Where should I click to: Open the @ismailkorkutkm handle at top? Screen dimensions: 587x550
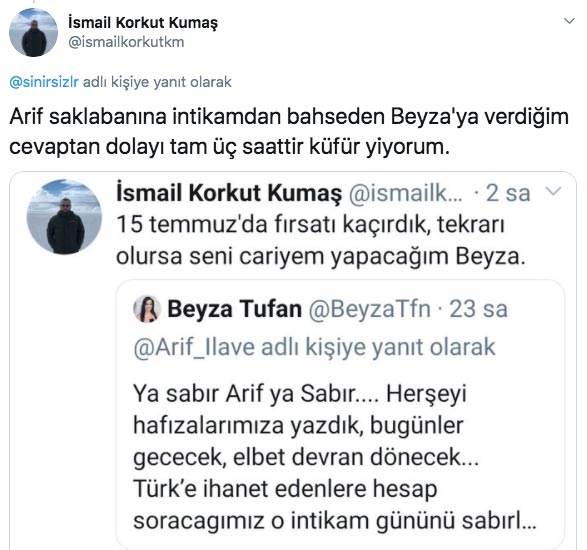tap(126, 42)
